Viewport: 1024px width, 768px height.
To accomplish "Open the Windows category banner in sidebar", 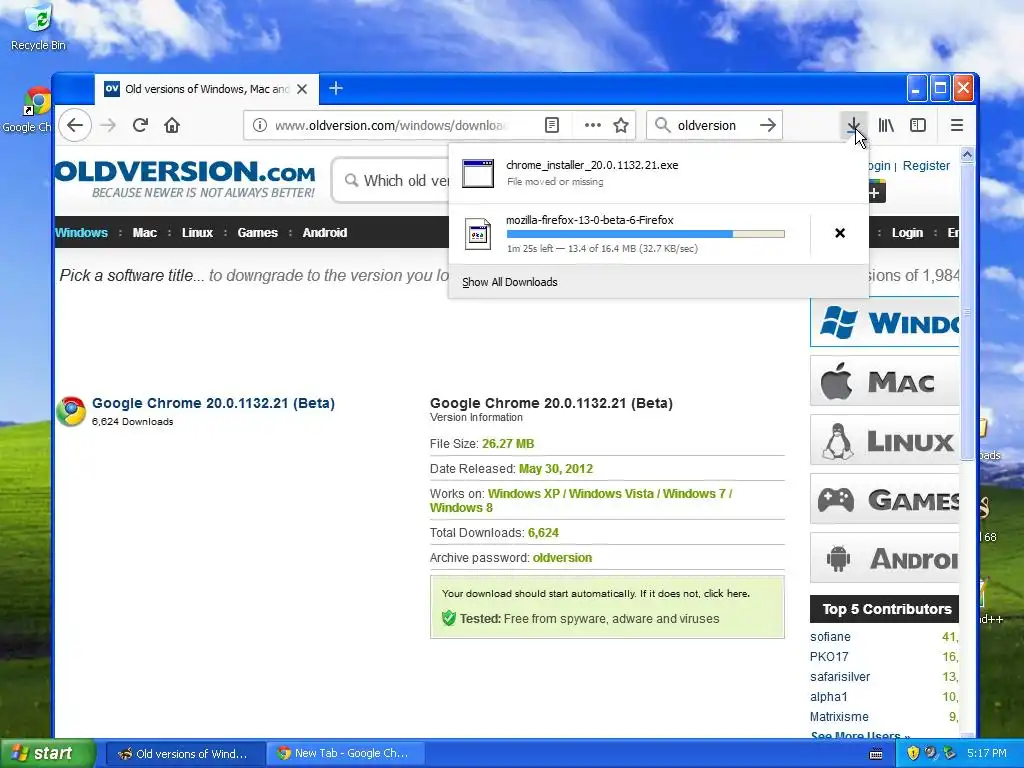I will tap(885, 323).
